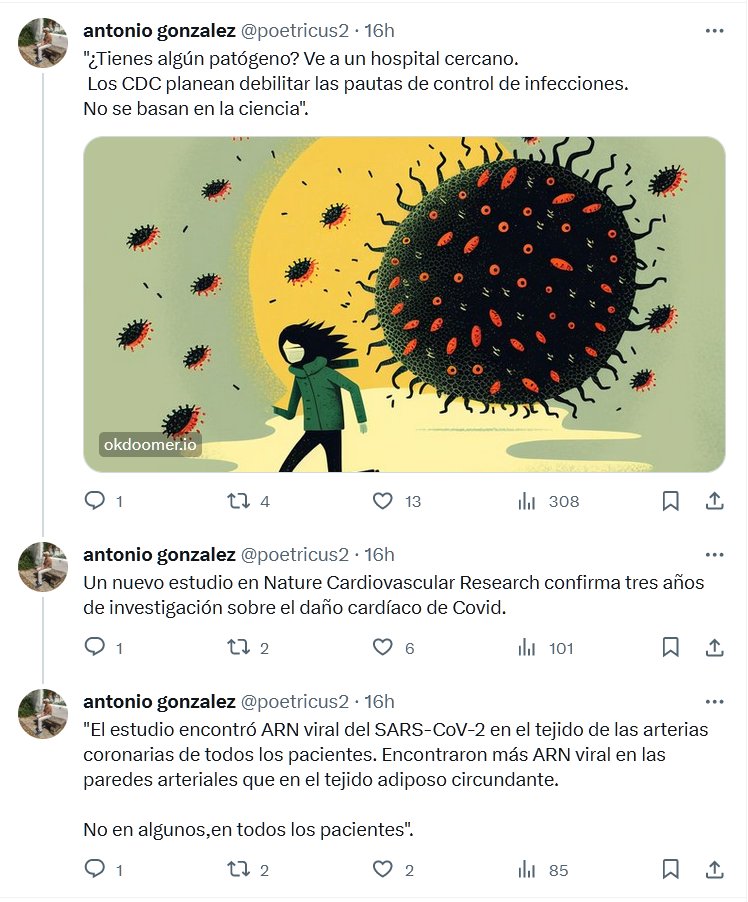Like the Nature Cardiovascular Research tweet

(383, 648)
